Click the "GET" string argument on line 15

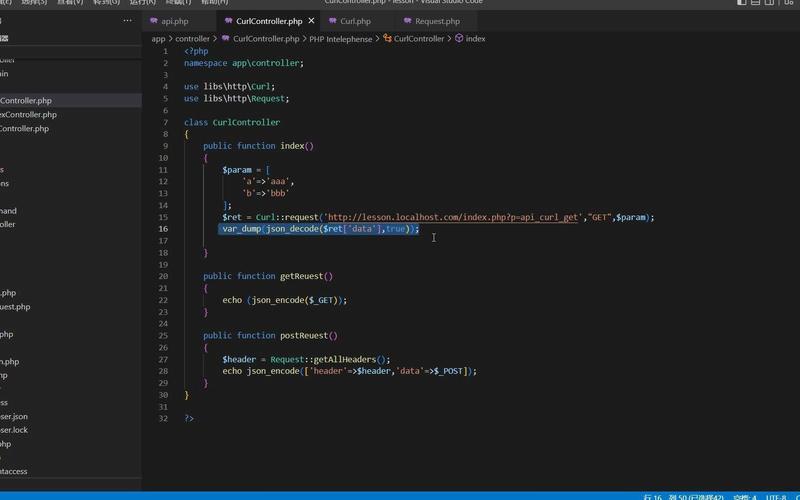click(599, 217)
